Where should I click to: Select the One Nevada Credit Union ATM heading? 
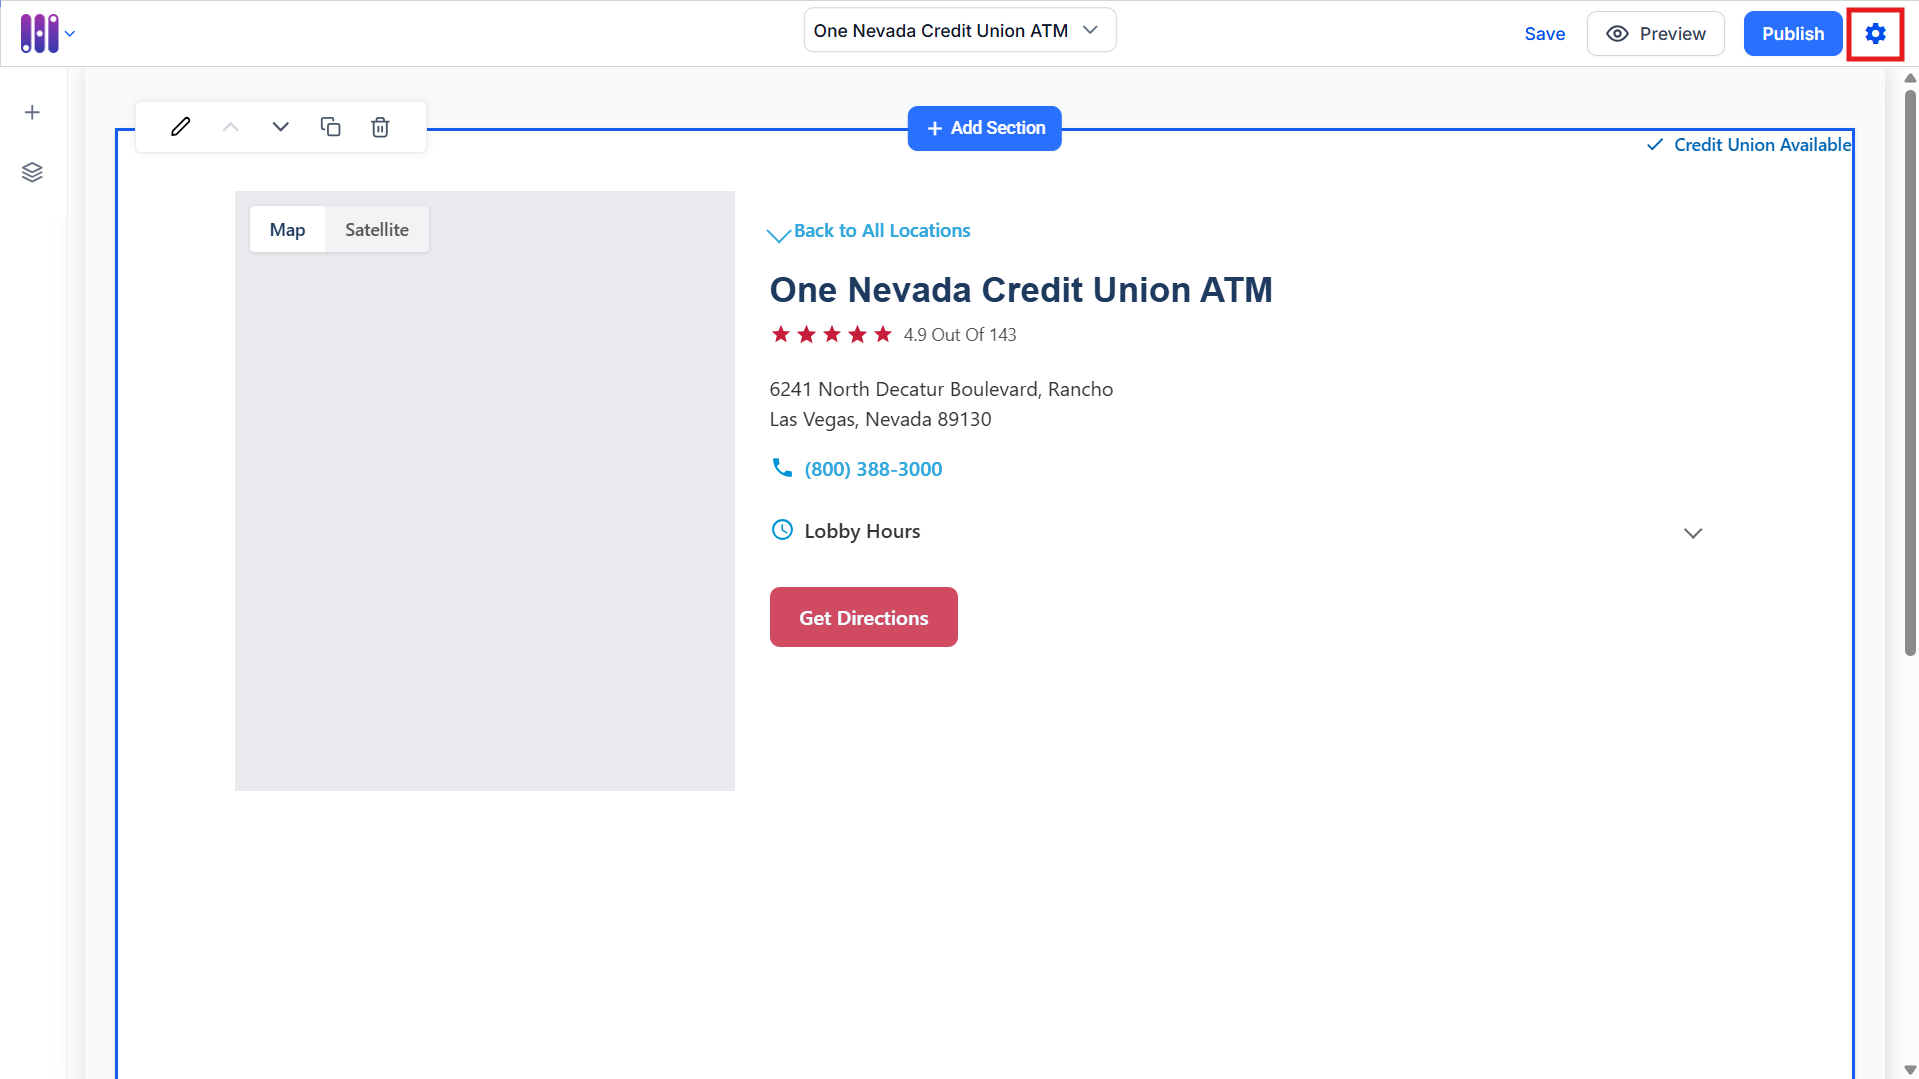click(1021, 290)
